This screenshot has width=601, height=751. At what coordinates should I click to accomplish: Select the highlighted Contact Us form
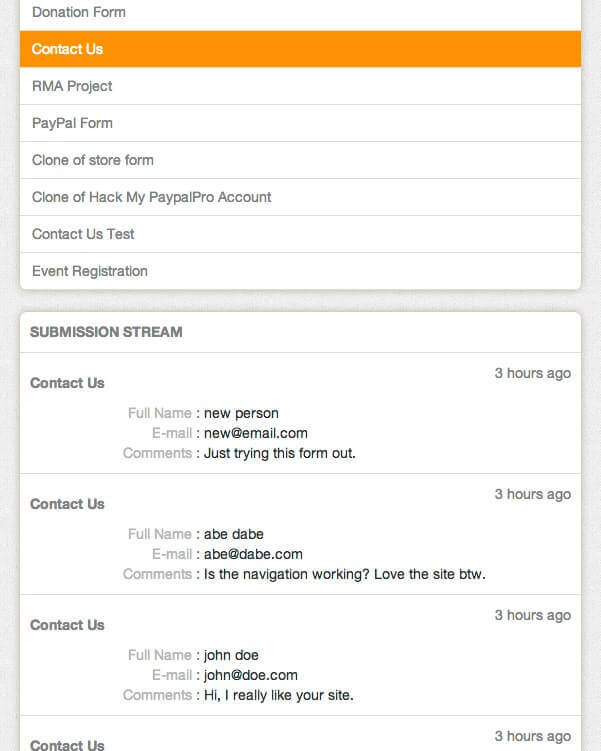pos(67,49)
